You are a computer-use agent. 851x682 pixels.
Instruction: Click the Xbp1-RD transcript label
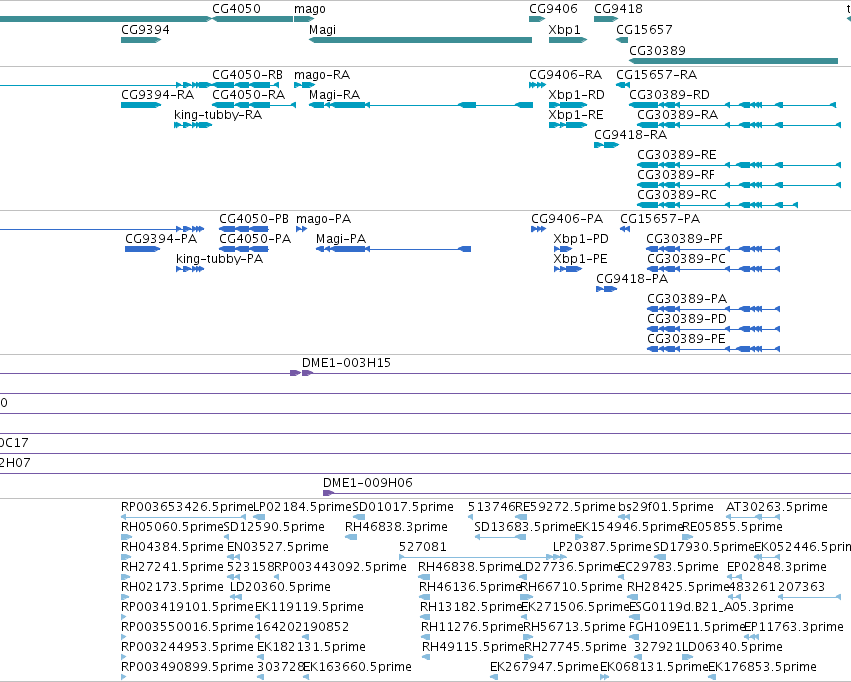[x=576, y=95]
